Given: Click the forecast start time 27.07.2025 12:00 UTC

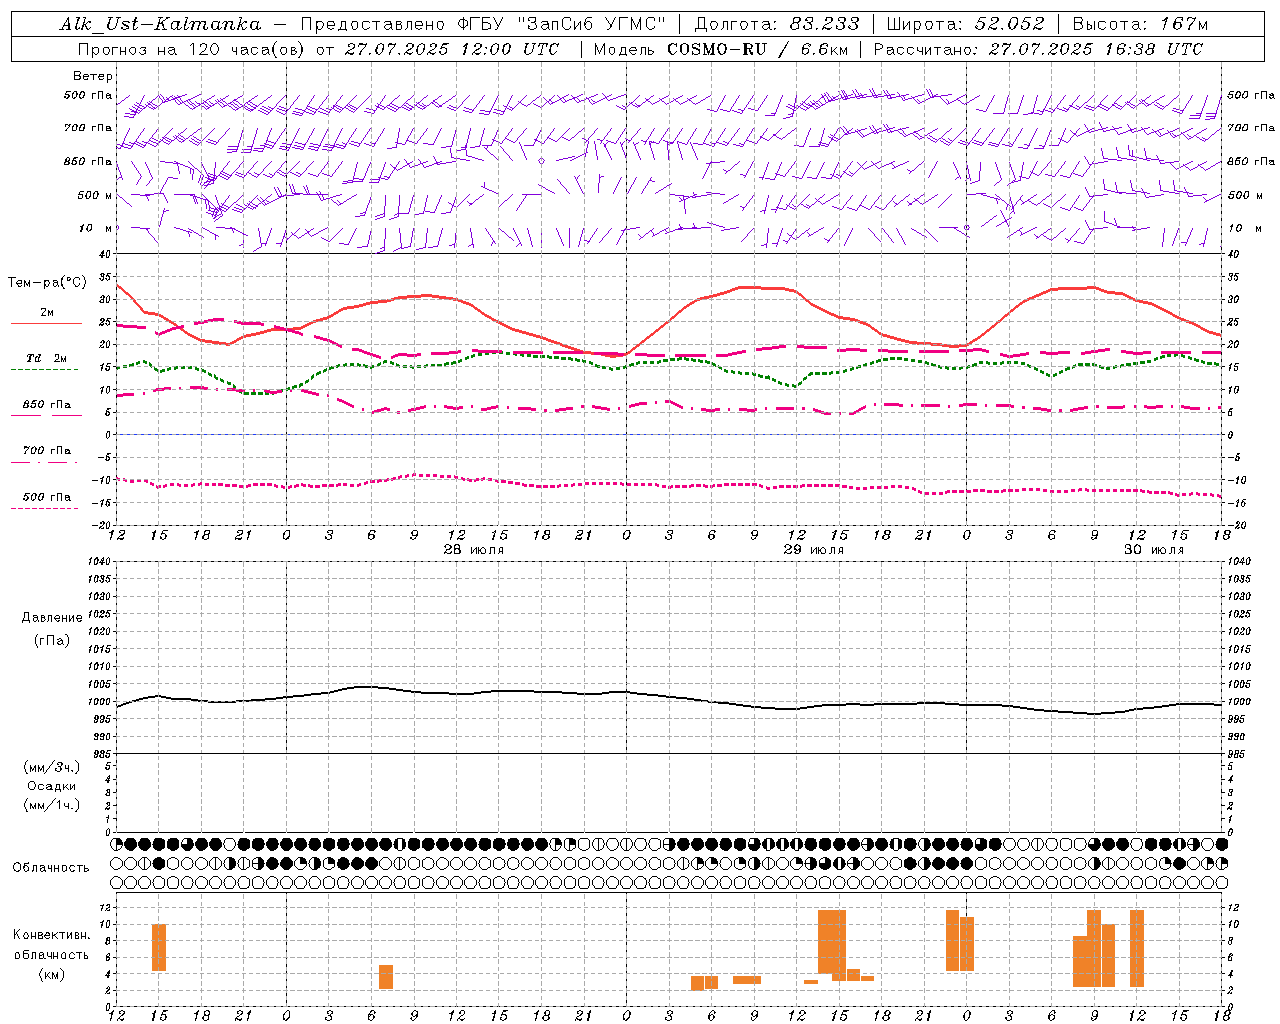Looking at the screenshot, I should tap(452, 49).
